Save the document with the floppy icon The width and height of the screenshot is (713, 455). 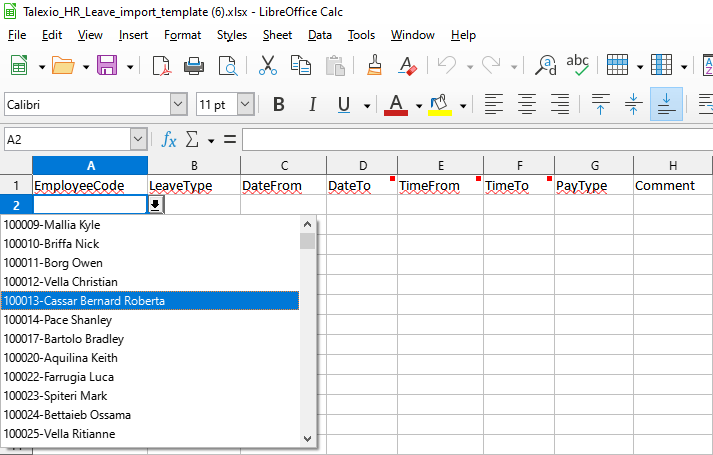[x=107, y=66]
